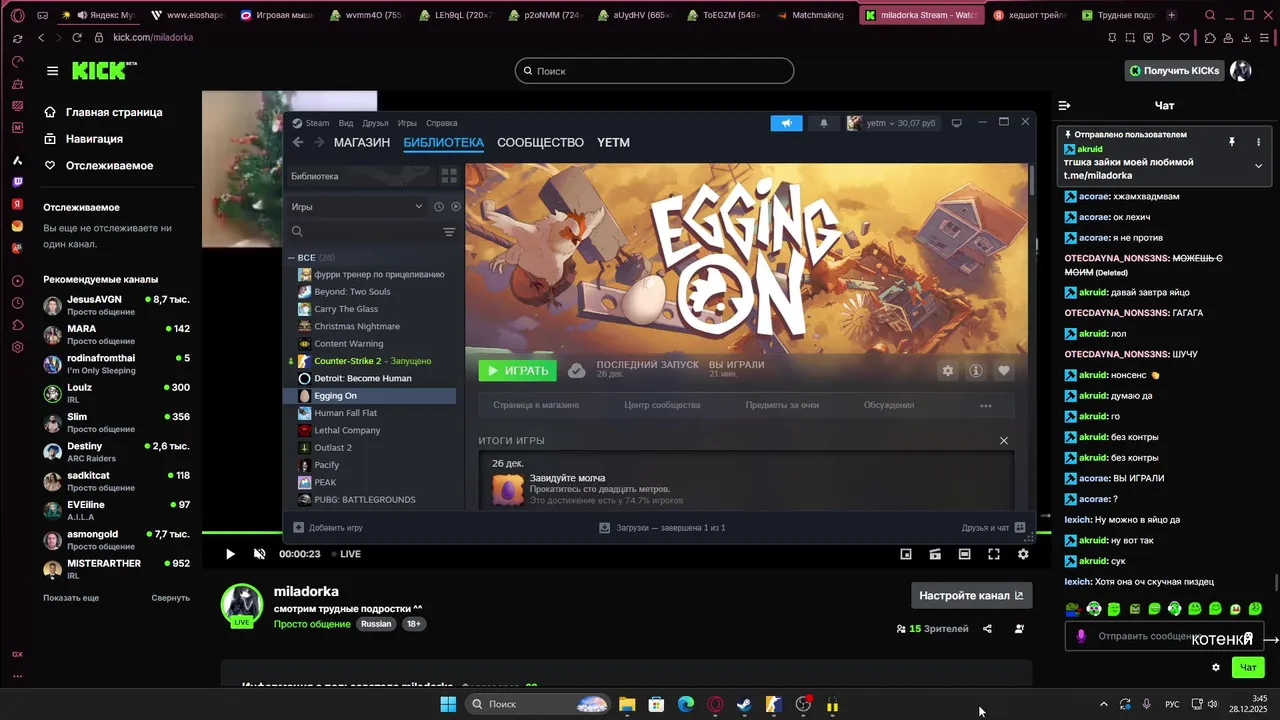The image size is (1280, 720).
Task: Toggle fullscreen on the player
Action: point(994,554)
